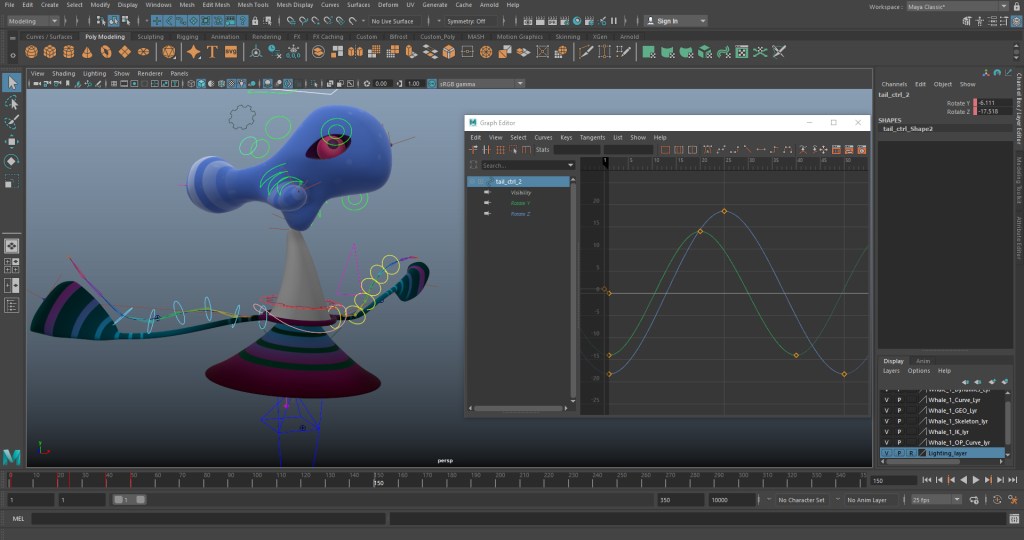Click the polygon cube shelf icon
The image size is (1024, 540).
(x=52, y=52)
